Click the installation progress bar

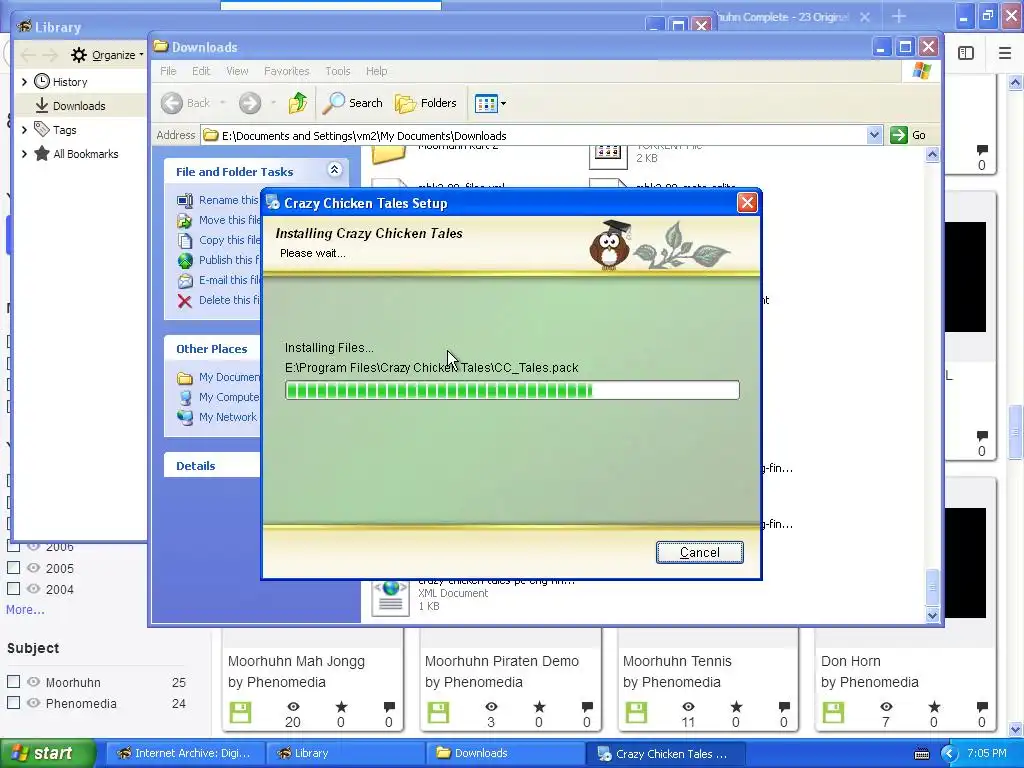pos(512,391)
